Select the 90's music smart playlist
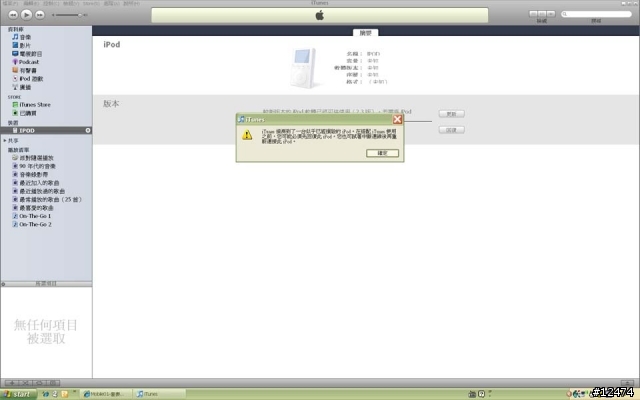 pyautogui.click(x=34, y=166)
